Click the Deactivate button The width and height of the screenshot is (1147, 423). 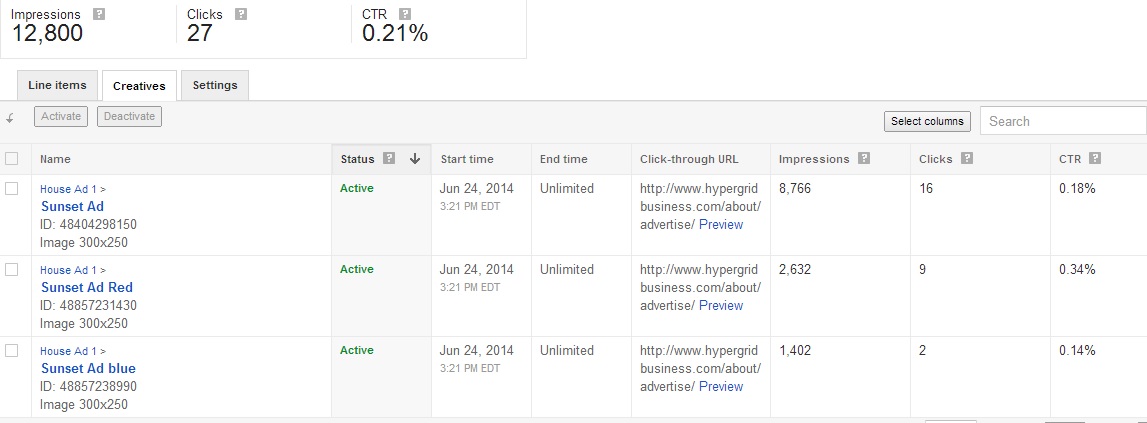(x=129, y=116)
